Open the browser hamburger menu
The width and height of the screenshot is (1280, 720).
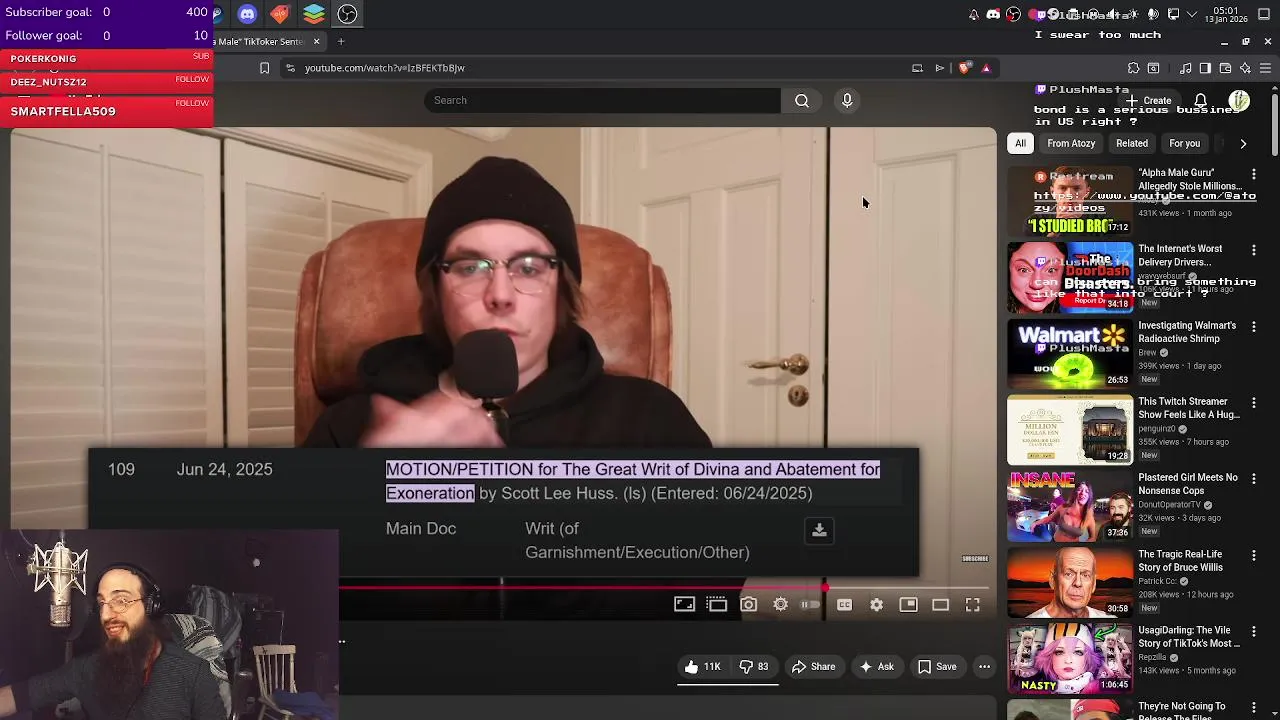(1265, 68)
